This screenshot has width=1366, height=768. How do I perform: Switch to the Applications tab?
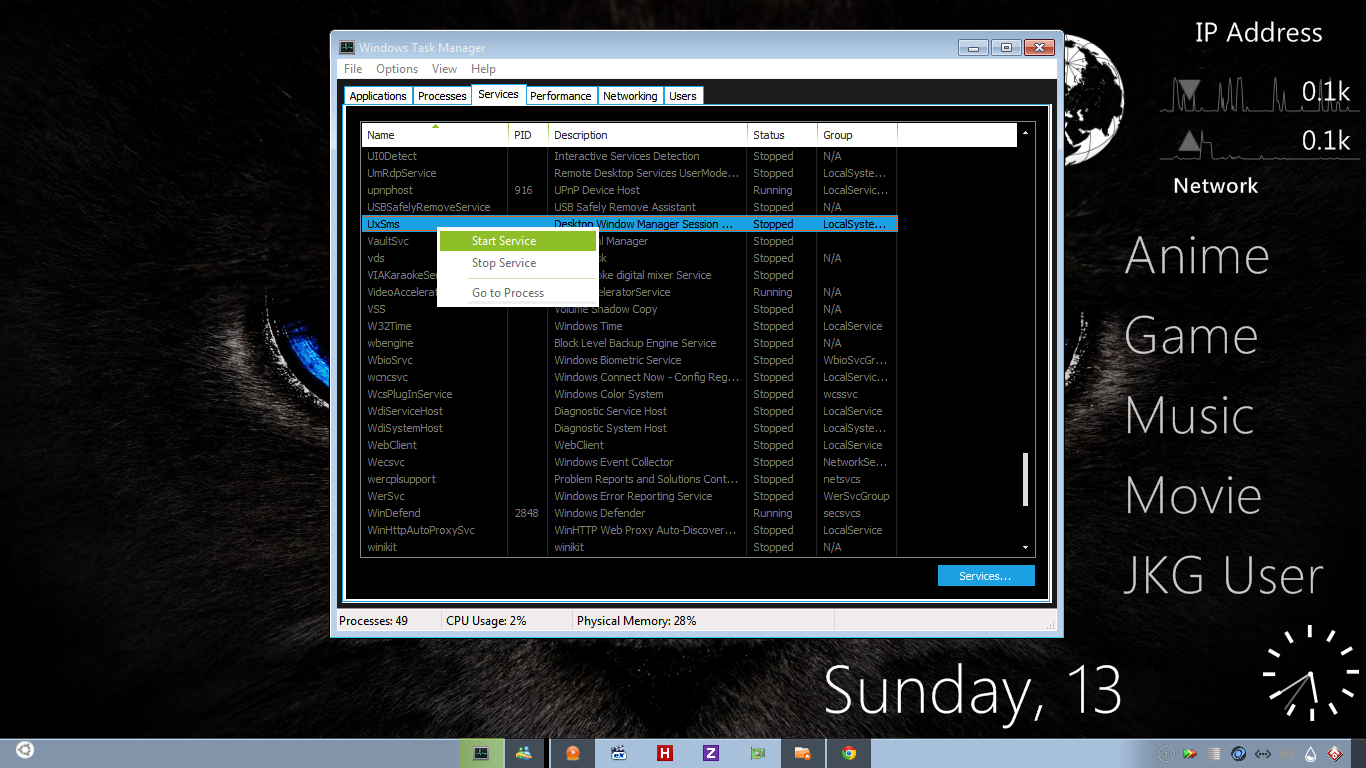(378, 96)
